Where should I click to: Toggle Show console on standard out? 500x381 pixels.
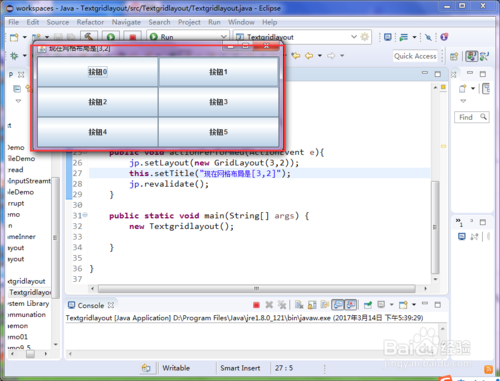click(x=338, y=305)
